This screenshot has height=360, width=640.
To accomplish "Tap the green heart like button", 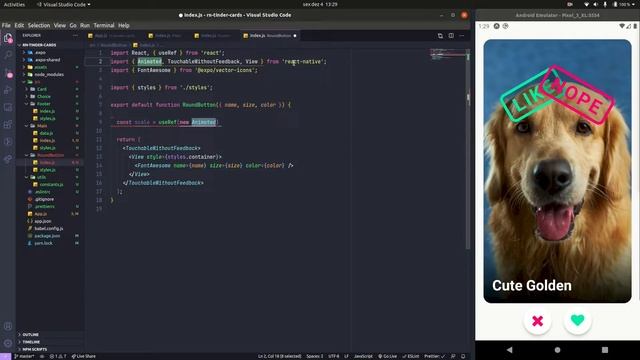I will (x=577, y=320).
